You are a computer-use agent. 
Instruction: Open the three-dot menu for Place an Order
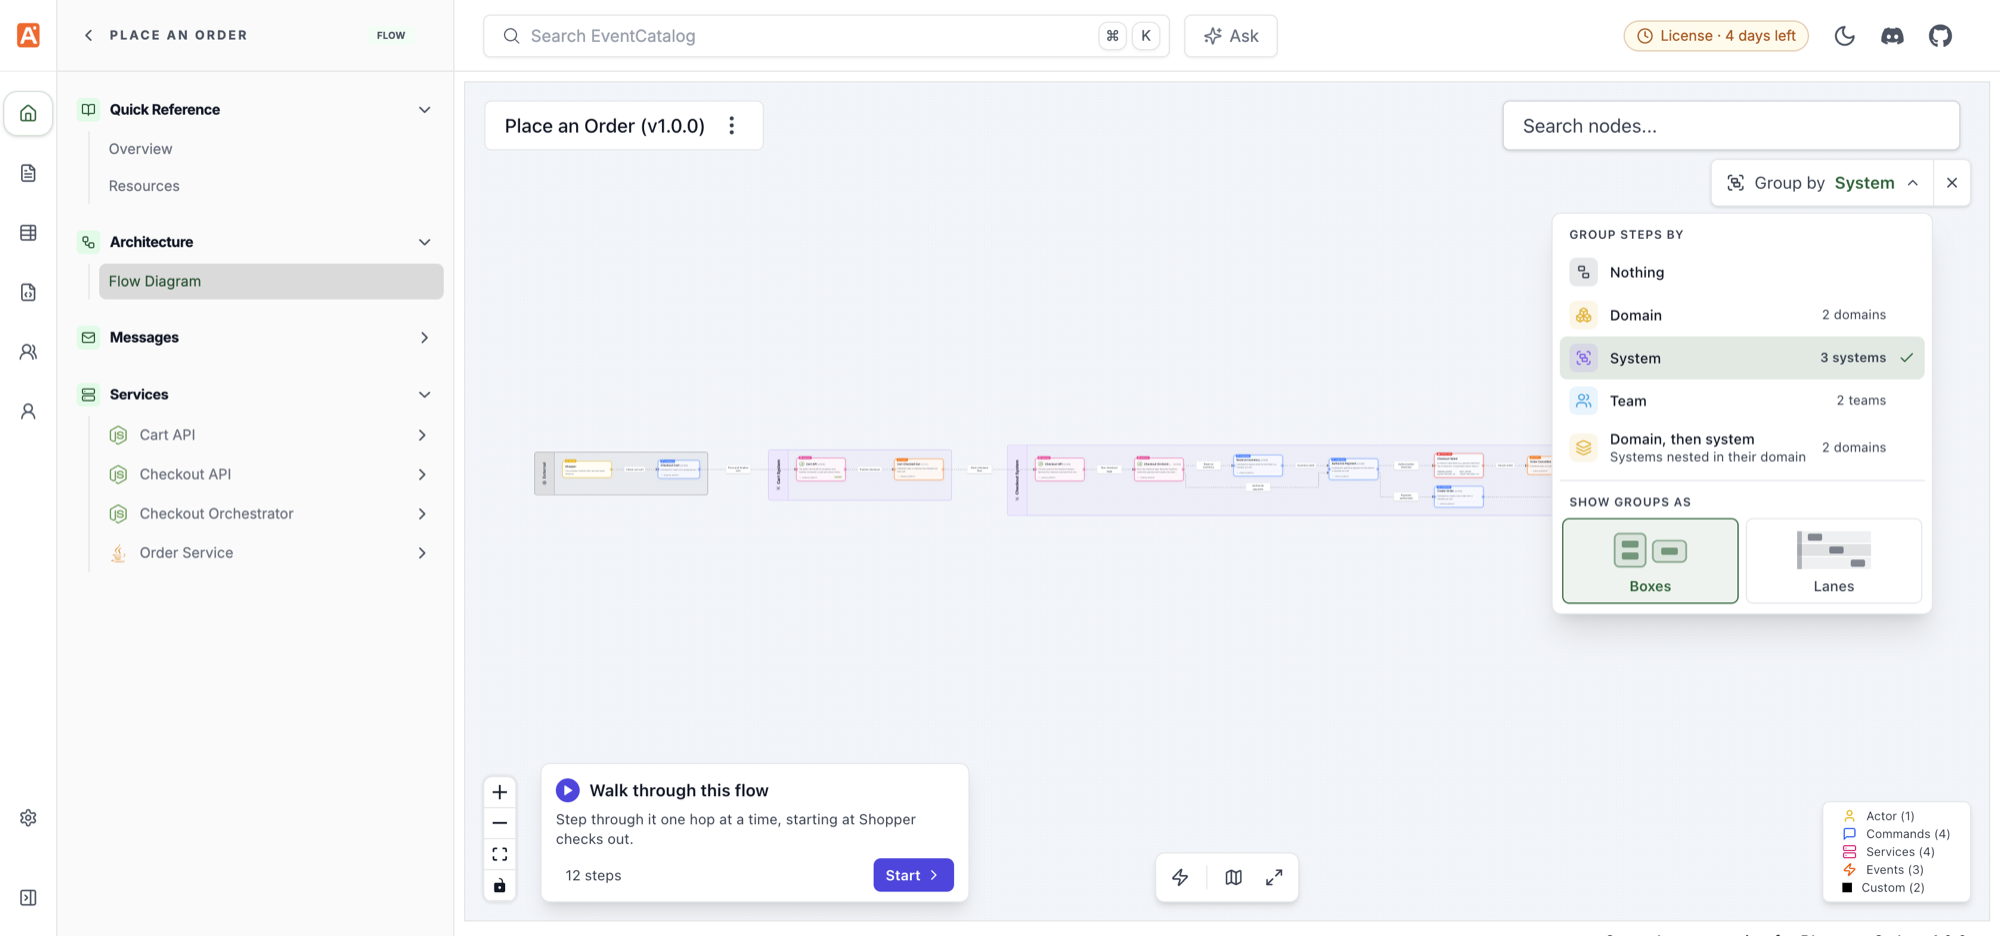click(x=732, y=126)
